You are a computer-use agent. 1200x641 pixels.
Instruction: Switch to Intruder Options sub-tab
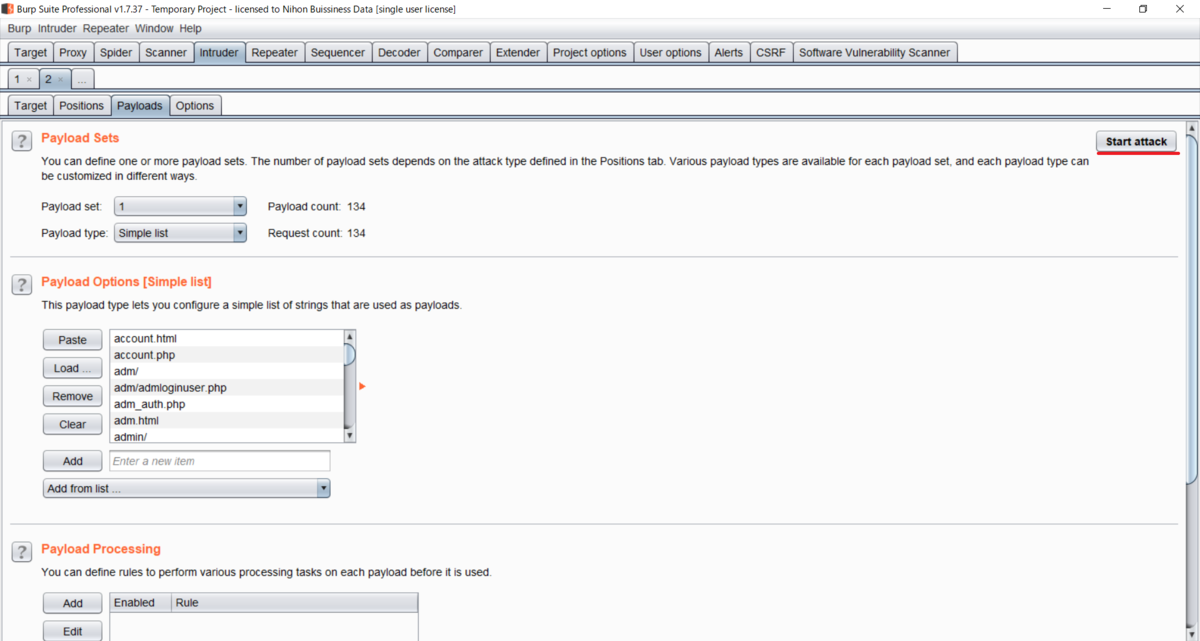point(195,105)
